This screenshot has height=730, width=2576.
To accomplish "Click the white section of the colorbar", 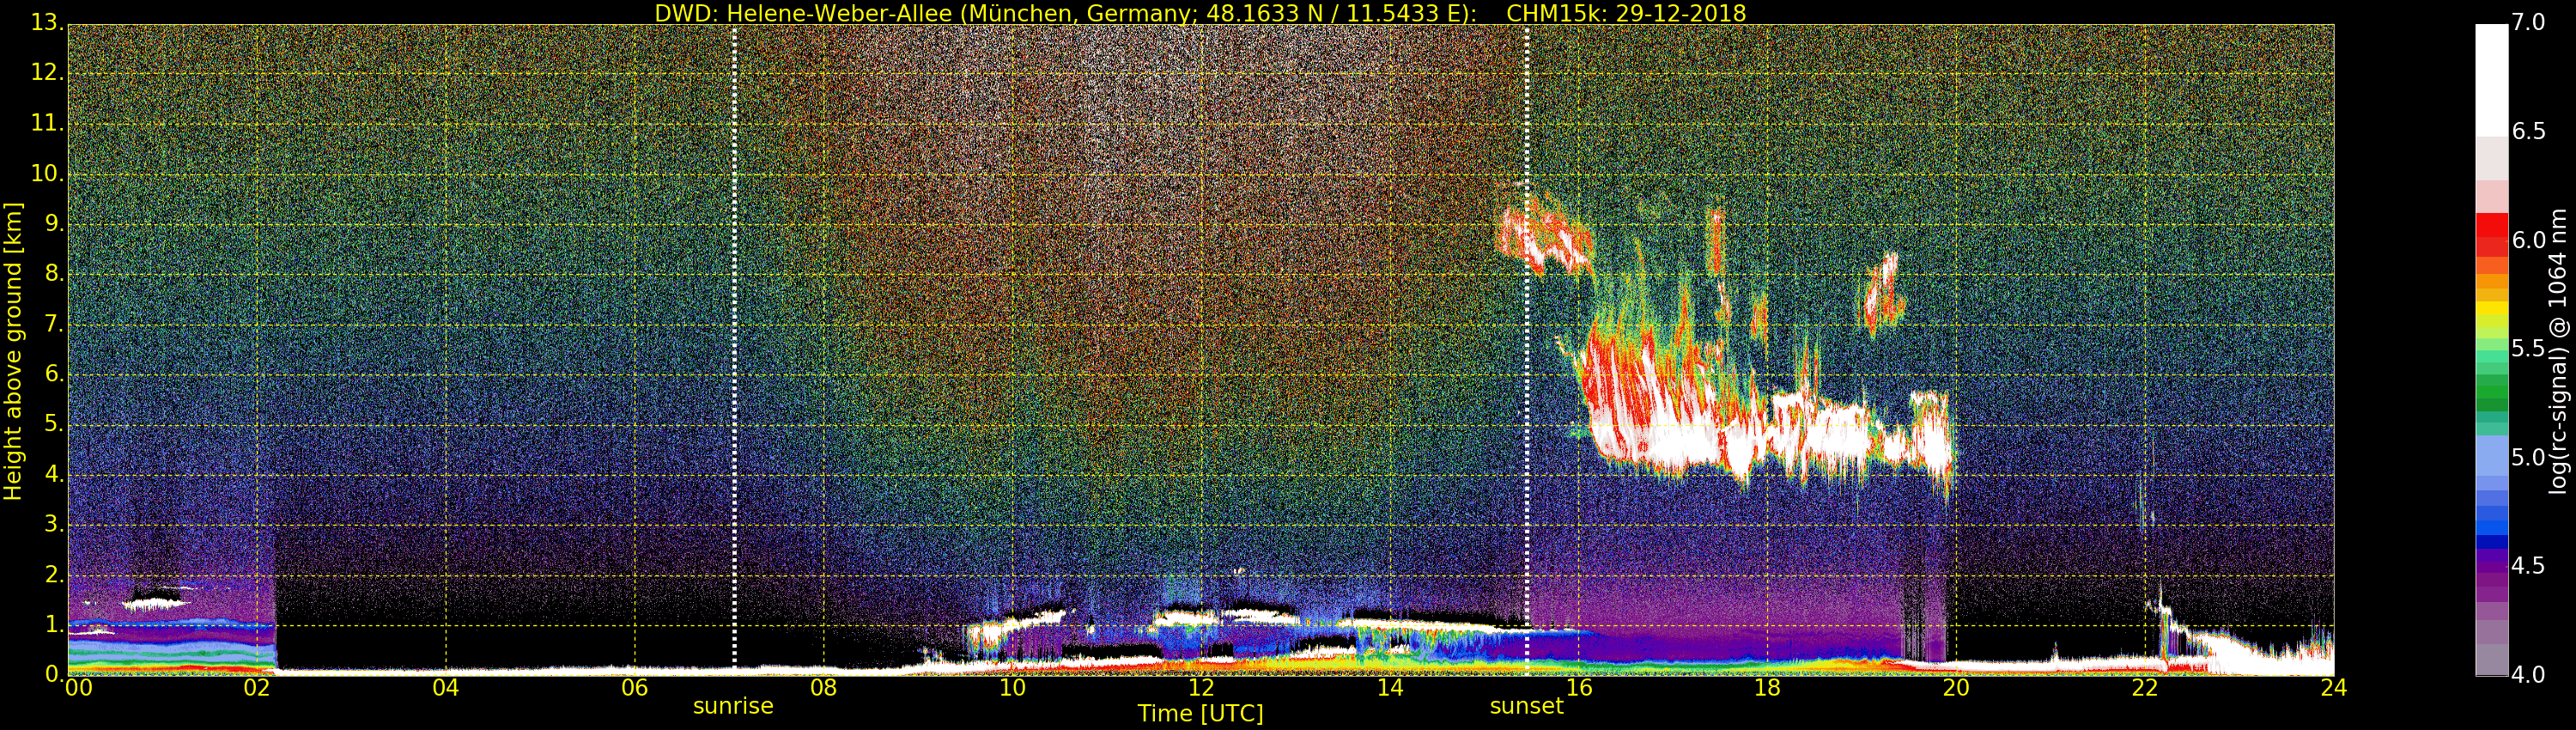I will (2491, 80).
